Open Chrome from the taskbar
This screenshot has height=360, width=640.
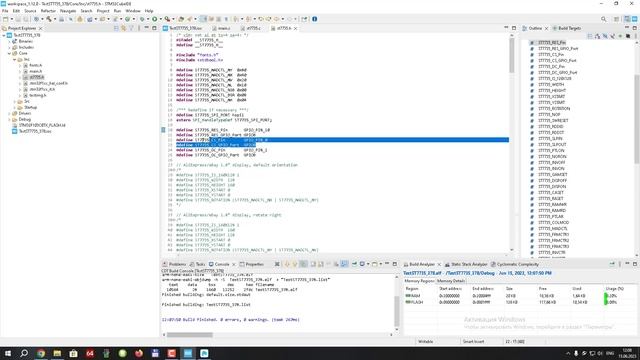[x=41, y=353]
